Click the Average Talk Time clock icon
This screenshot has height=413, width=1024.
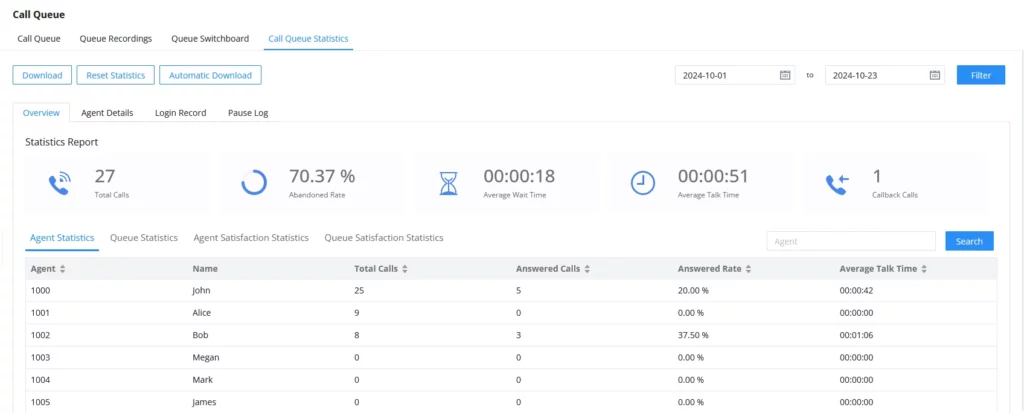tap(643, 183)
